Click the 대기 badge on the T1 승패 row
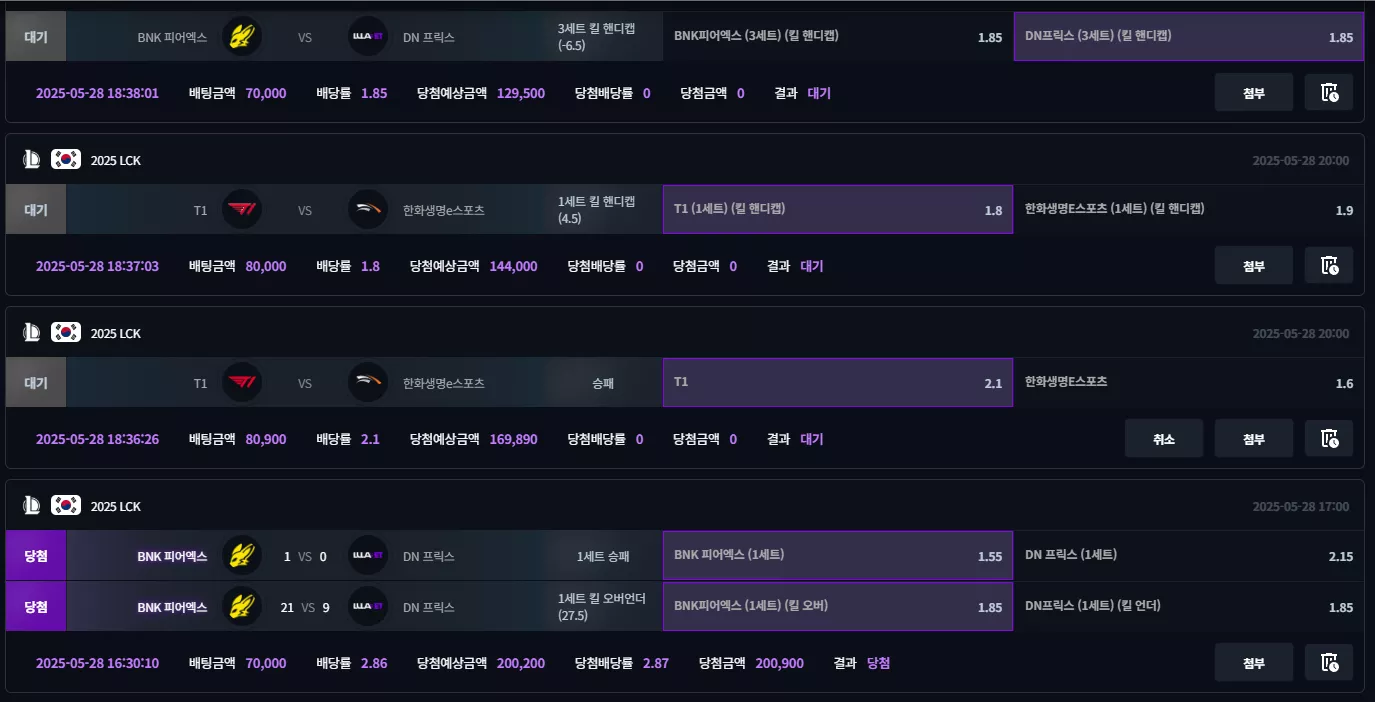The height and width of the screenshot is (702, 1375). 36,382
